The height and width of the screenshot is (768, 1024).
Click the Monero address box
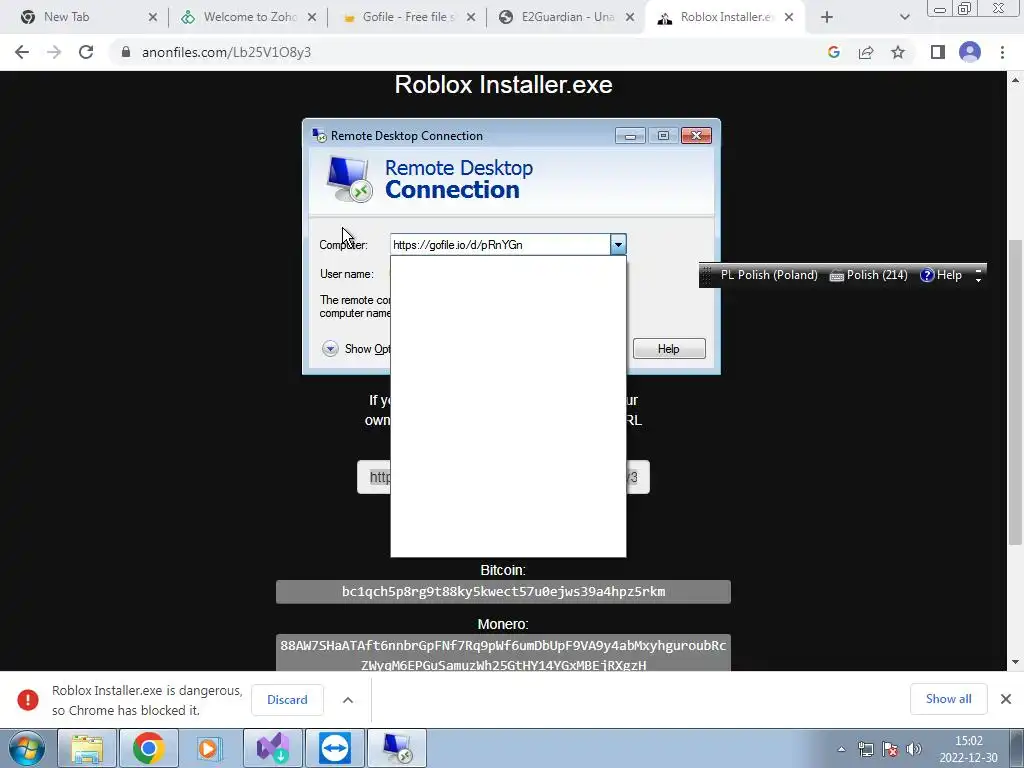click(503, 653)
